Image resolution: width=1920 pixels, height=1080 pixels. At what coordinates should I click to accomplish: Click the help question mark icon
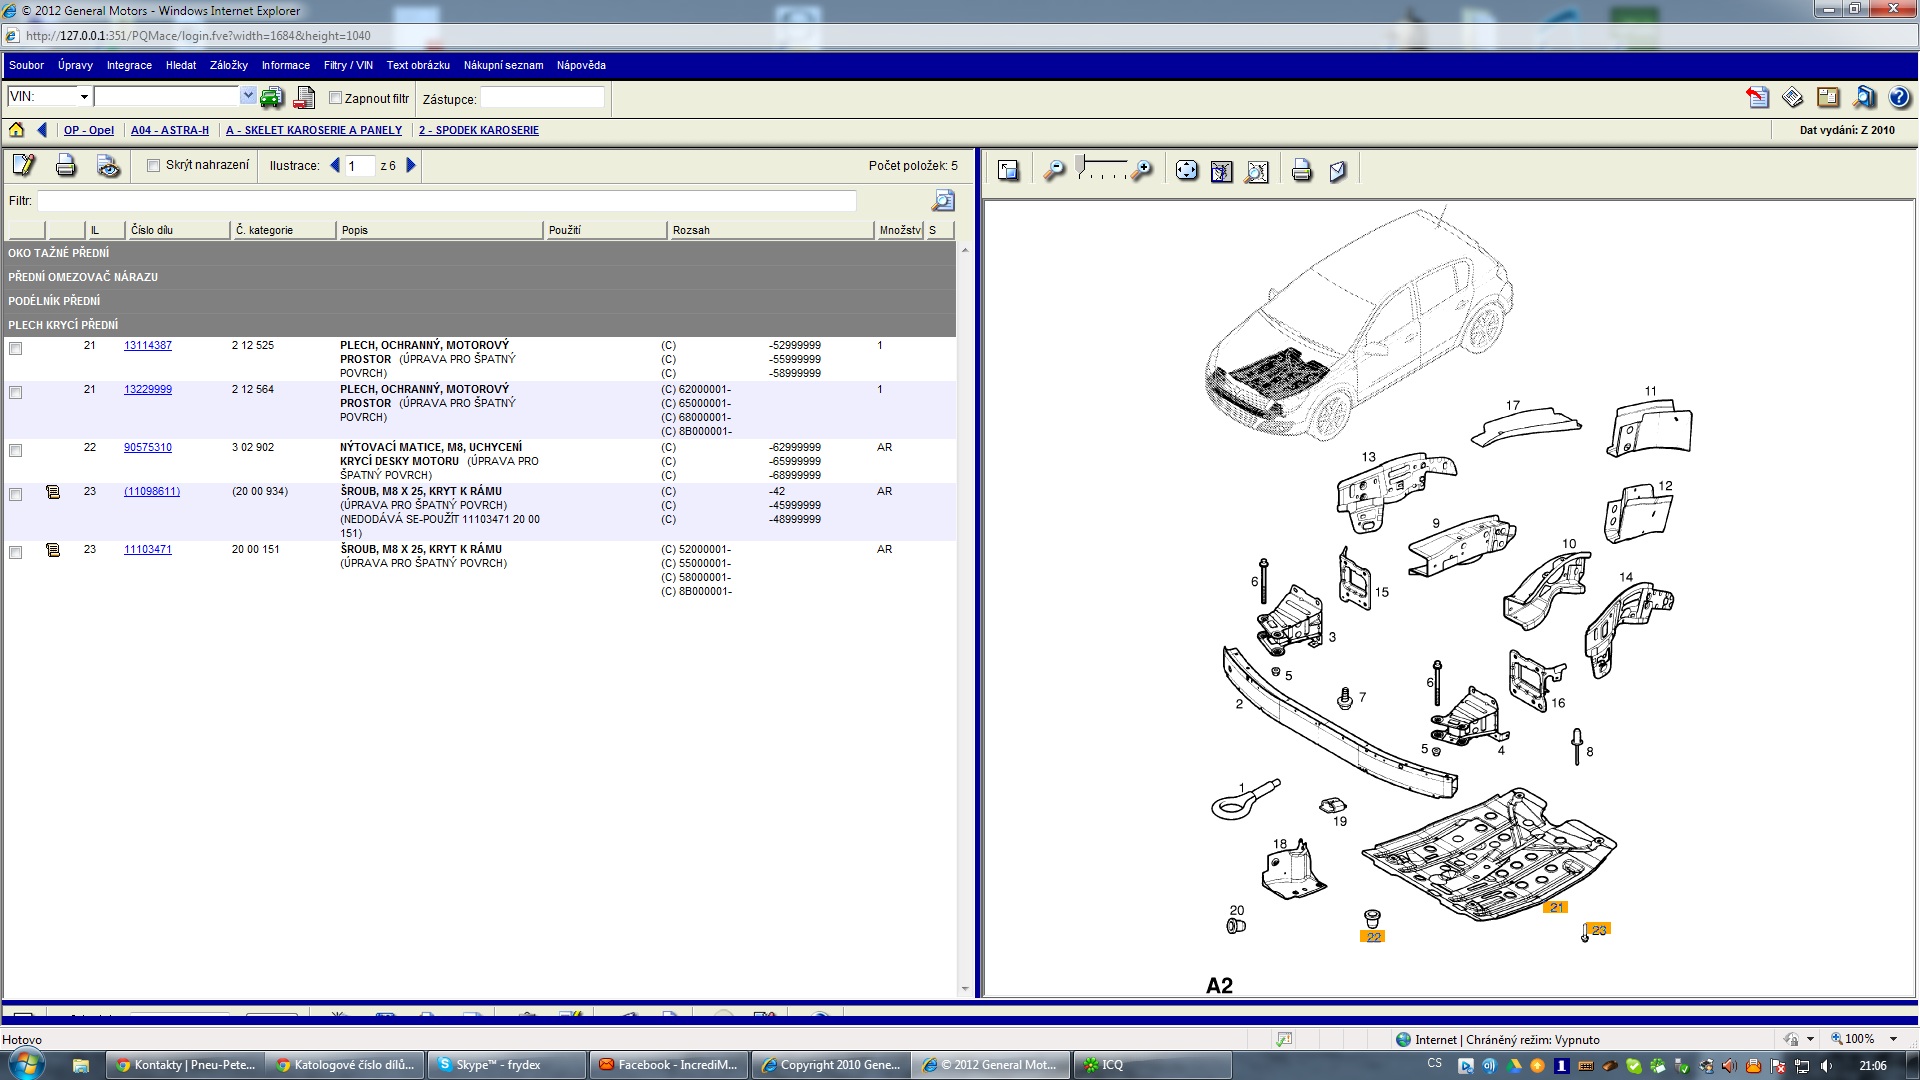1899,98
